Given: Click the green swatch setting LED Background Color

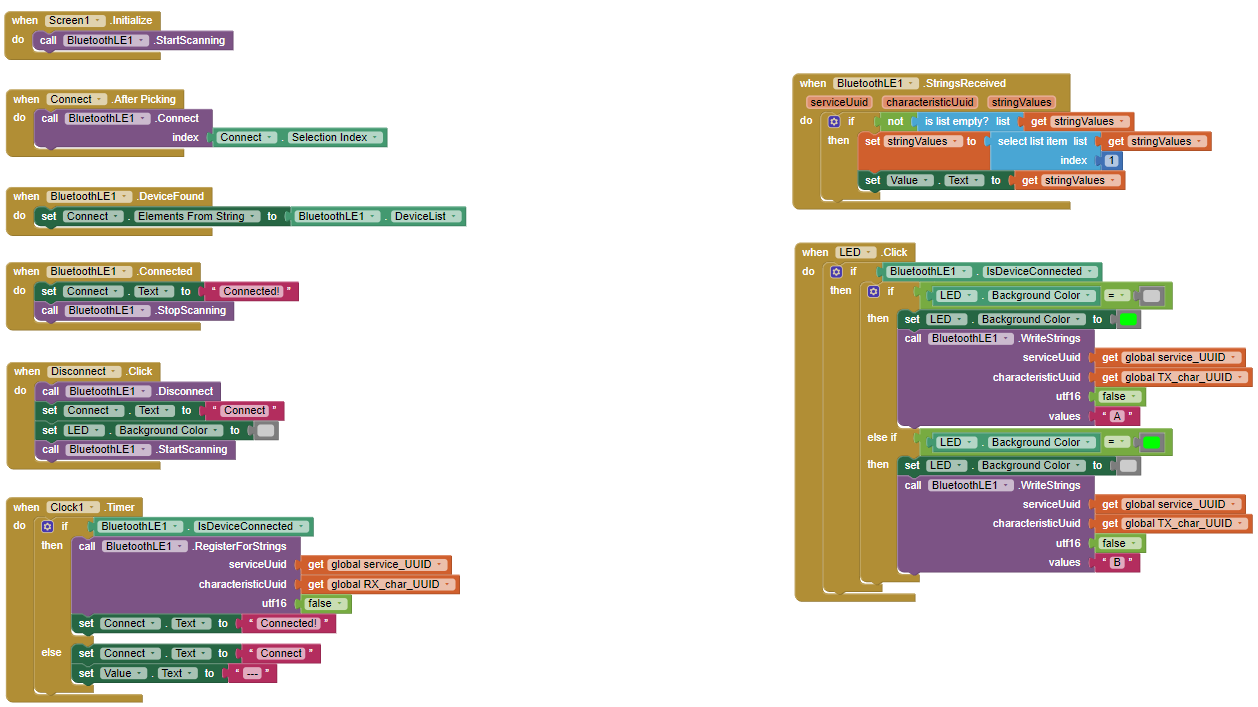Looking at the screenshot, I should tap(1127, 320).
